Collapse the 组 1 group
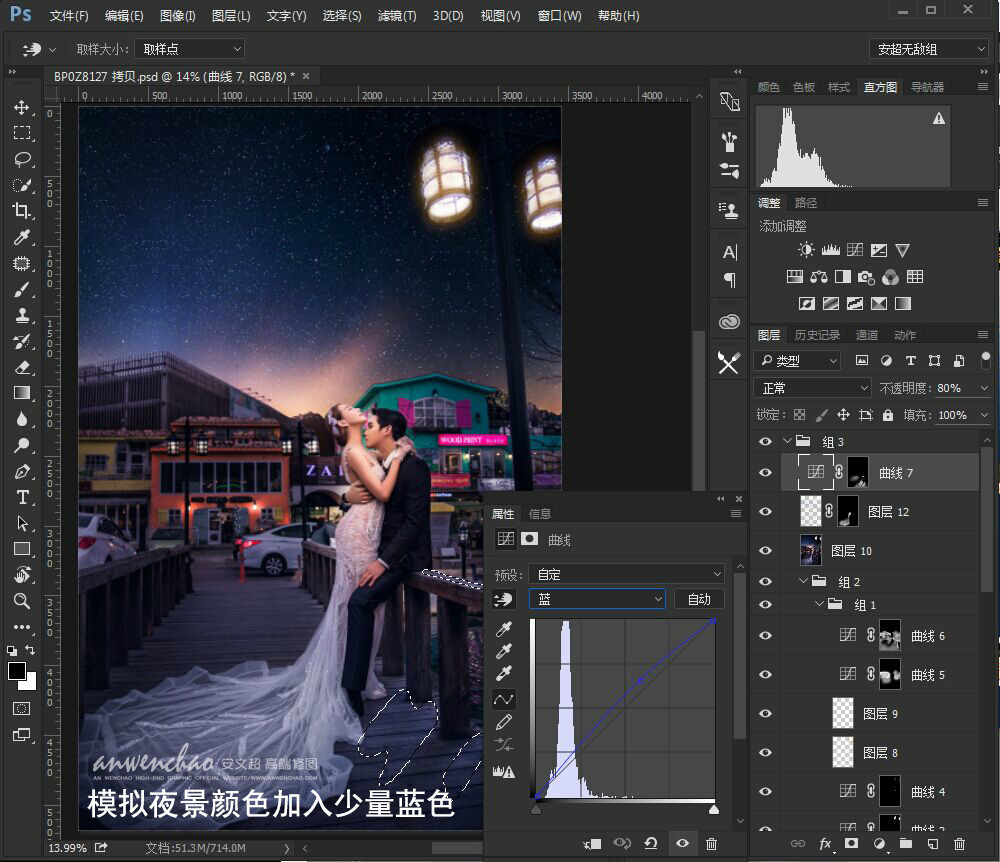This screenshot has height=862, width=1000. (819, 604)
